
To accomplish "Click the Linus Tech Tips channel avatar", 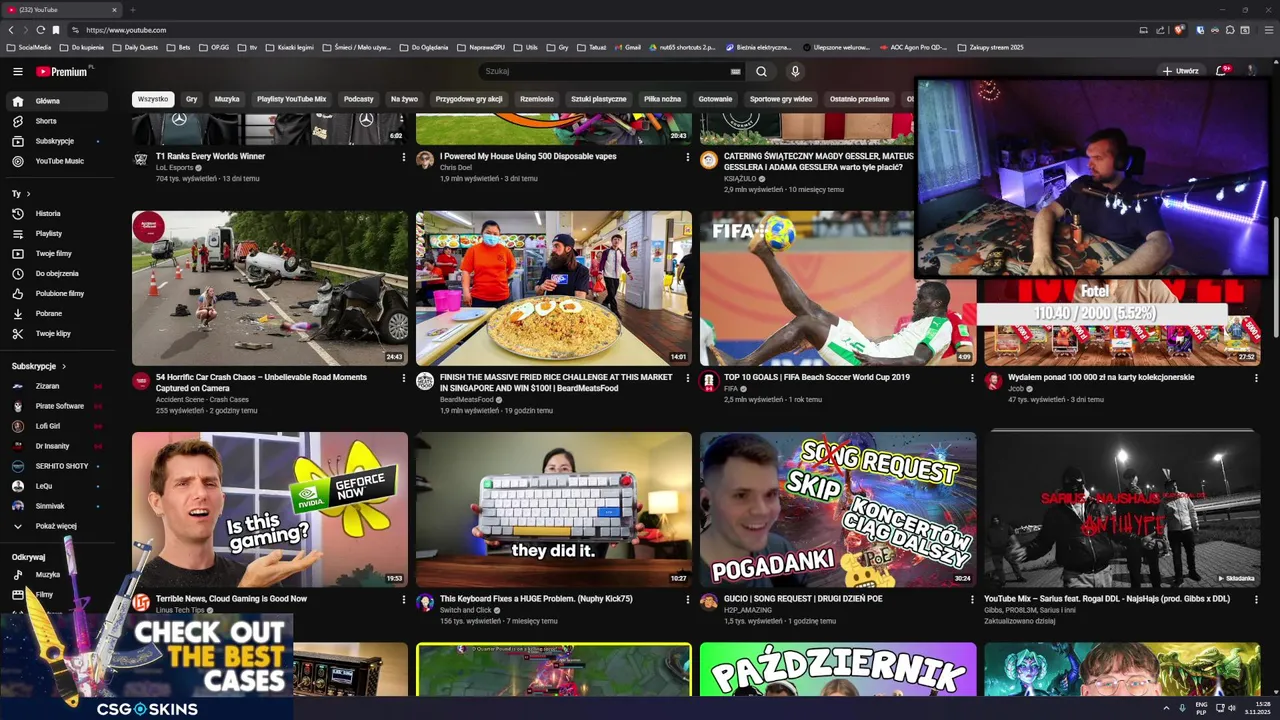I will [x=141, y=602].
